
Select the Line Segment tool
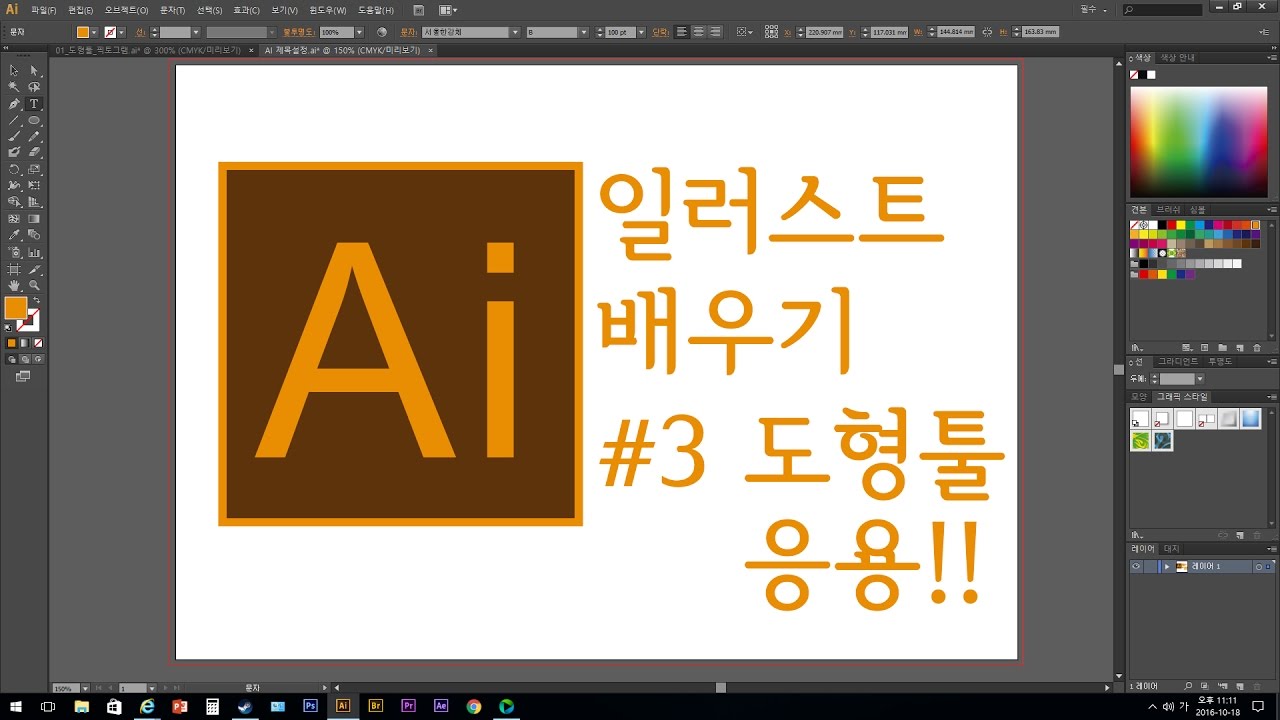(14, 120)
